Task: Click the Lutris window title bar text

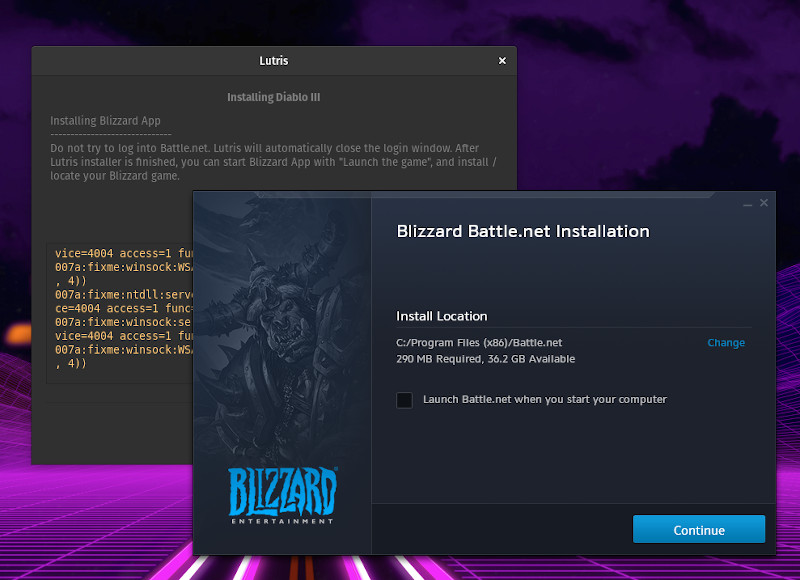Action: 273,61
